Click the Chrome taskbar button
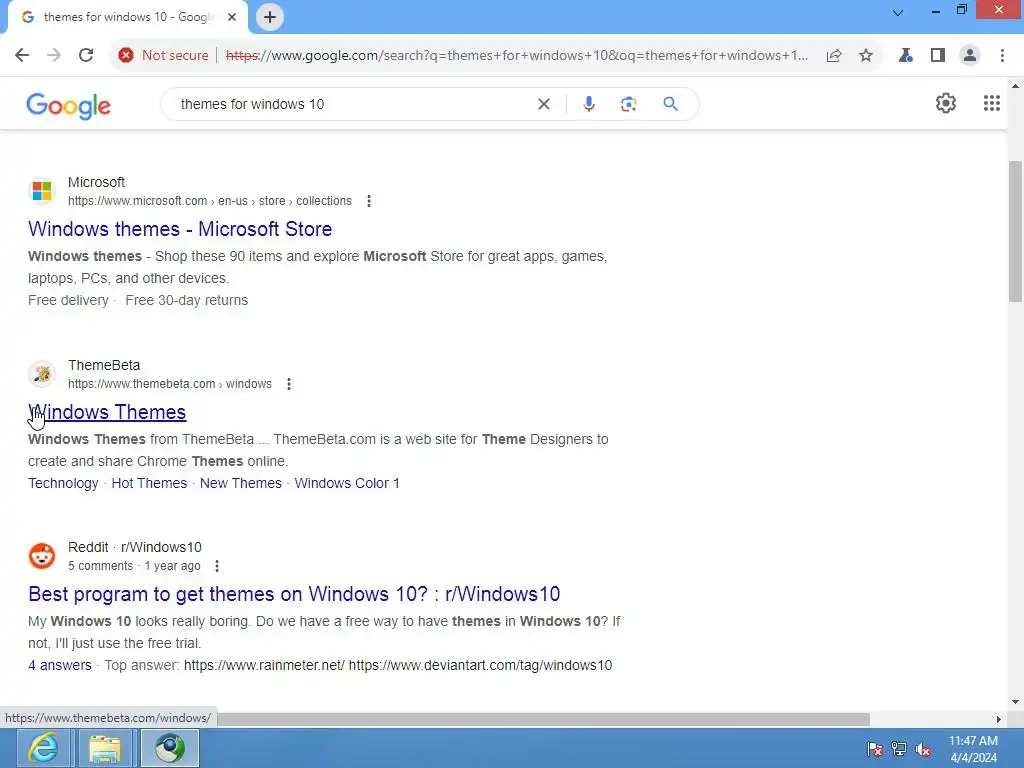1024x768 pixels. coord(170,748)
